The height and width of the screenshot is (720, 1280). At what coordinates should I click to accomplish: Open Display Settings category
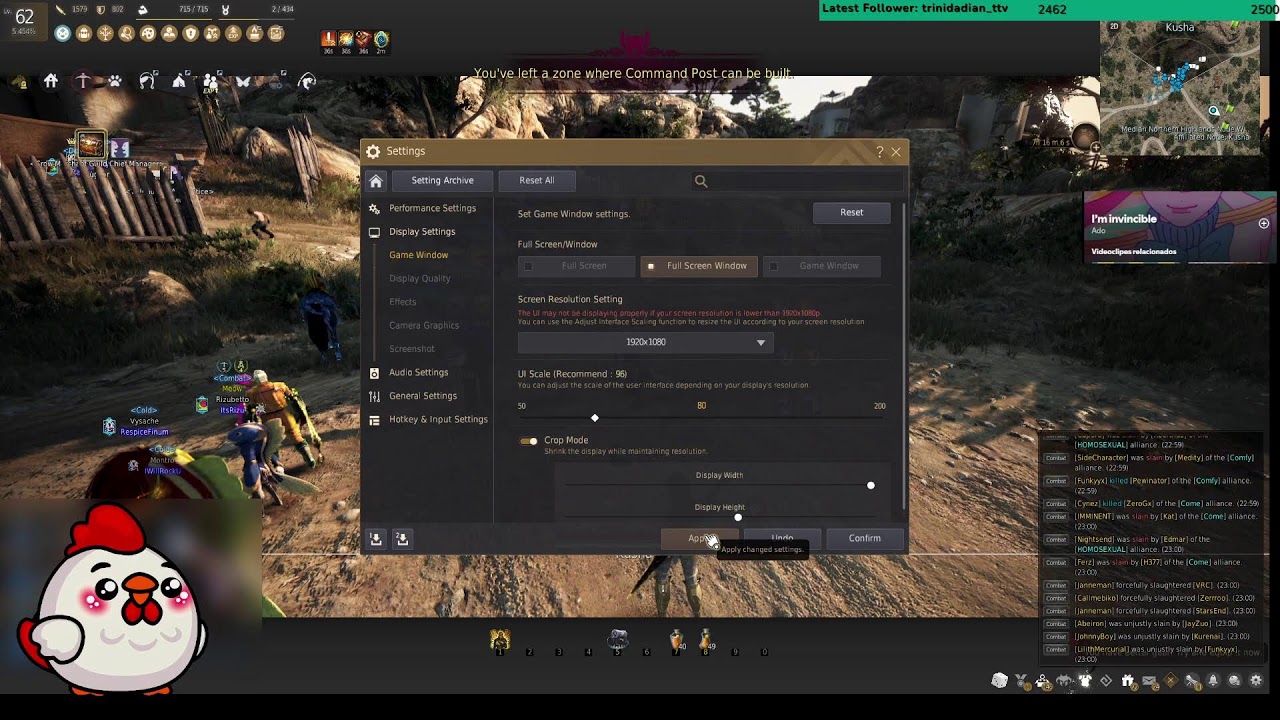coord(422,232)
